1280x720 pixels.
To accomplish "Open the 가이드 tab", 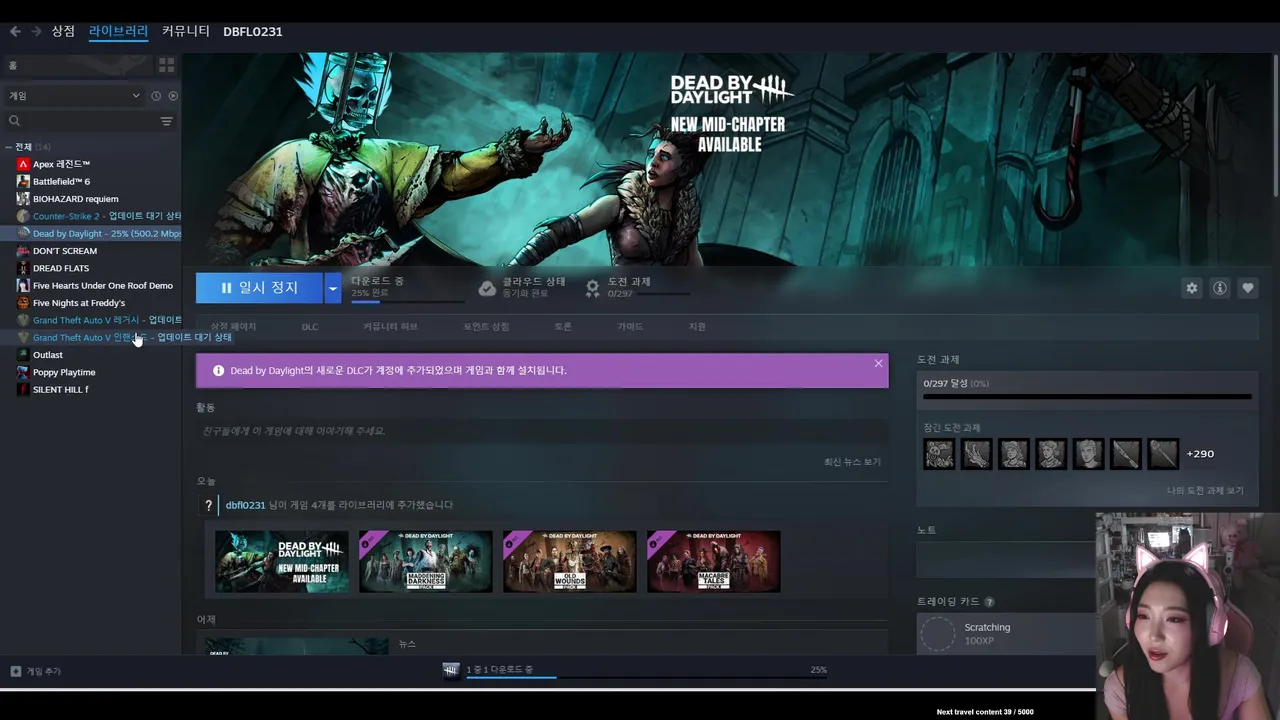I will [630, 327].
